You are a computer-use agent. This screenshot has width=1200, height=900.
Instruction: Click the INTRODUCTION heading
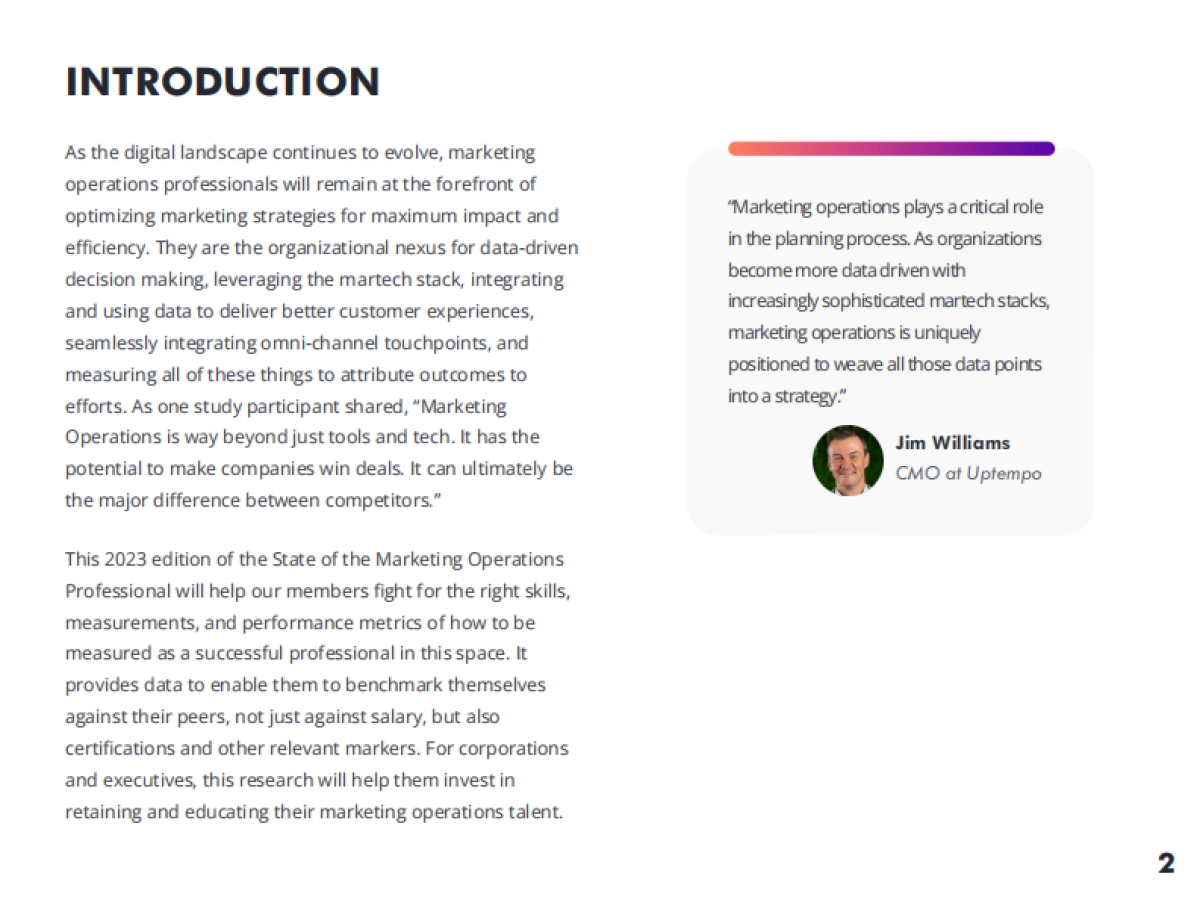[x=222, y=82]
